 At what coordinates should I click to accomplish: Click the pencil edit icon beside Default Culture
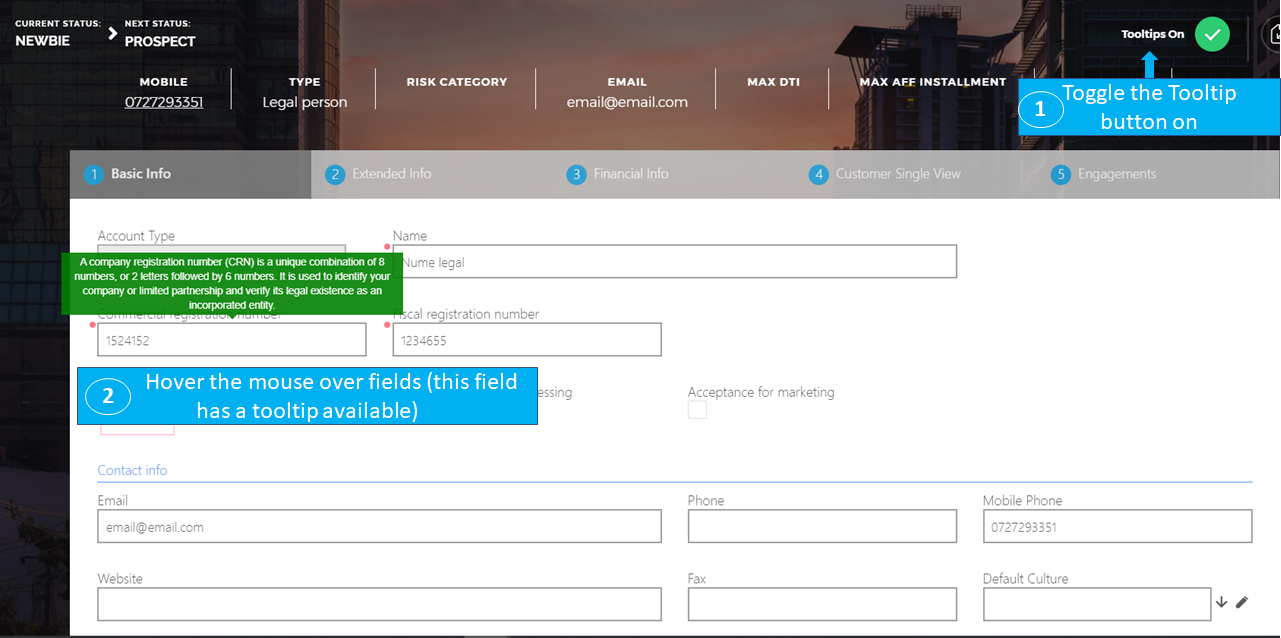coord(1242,602)
